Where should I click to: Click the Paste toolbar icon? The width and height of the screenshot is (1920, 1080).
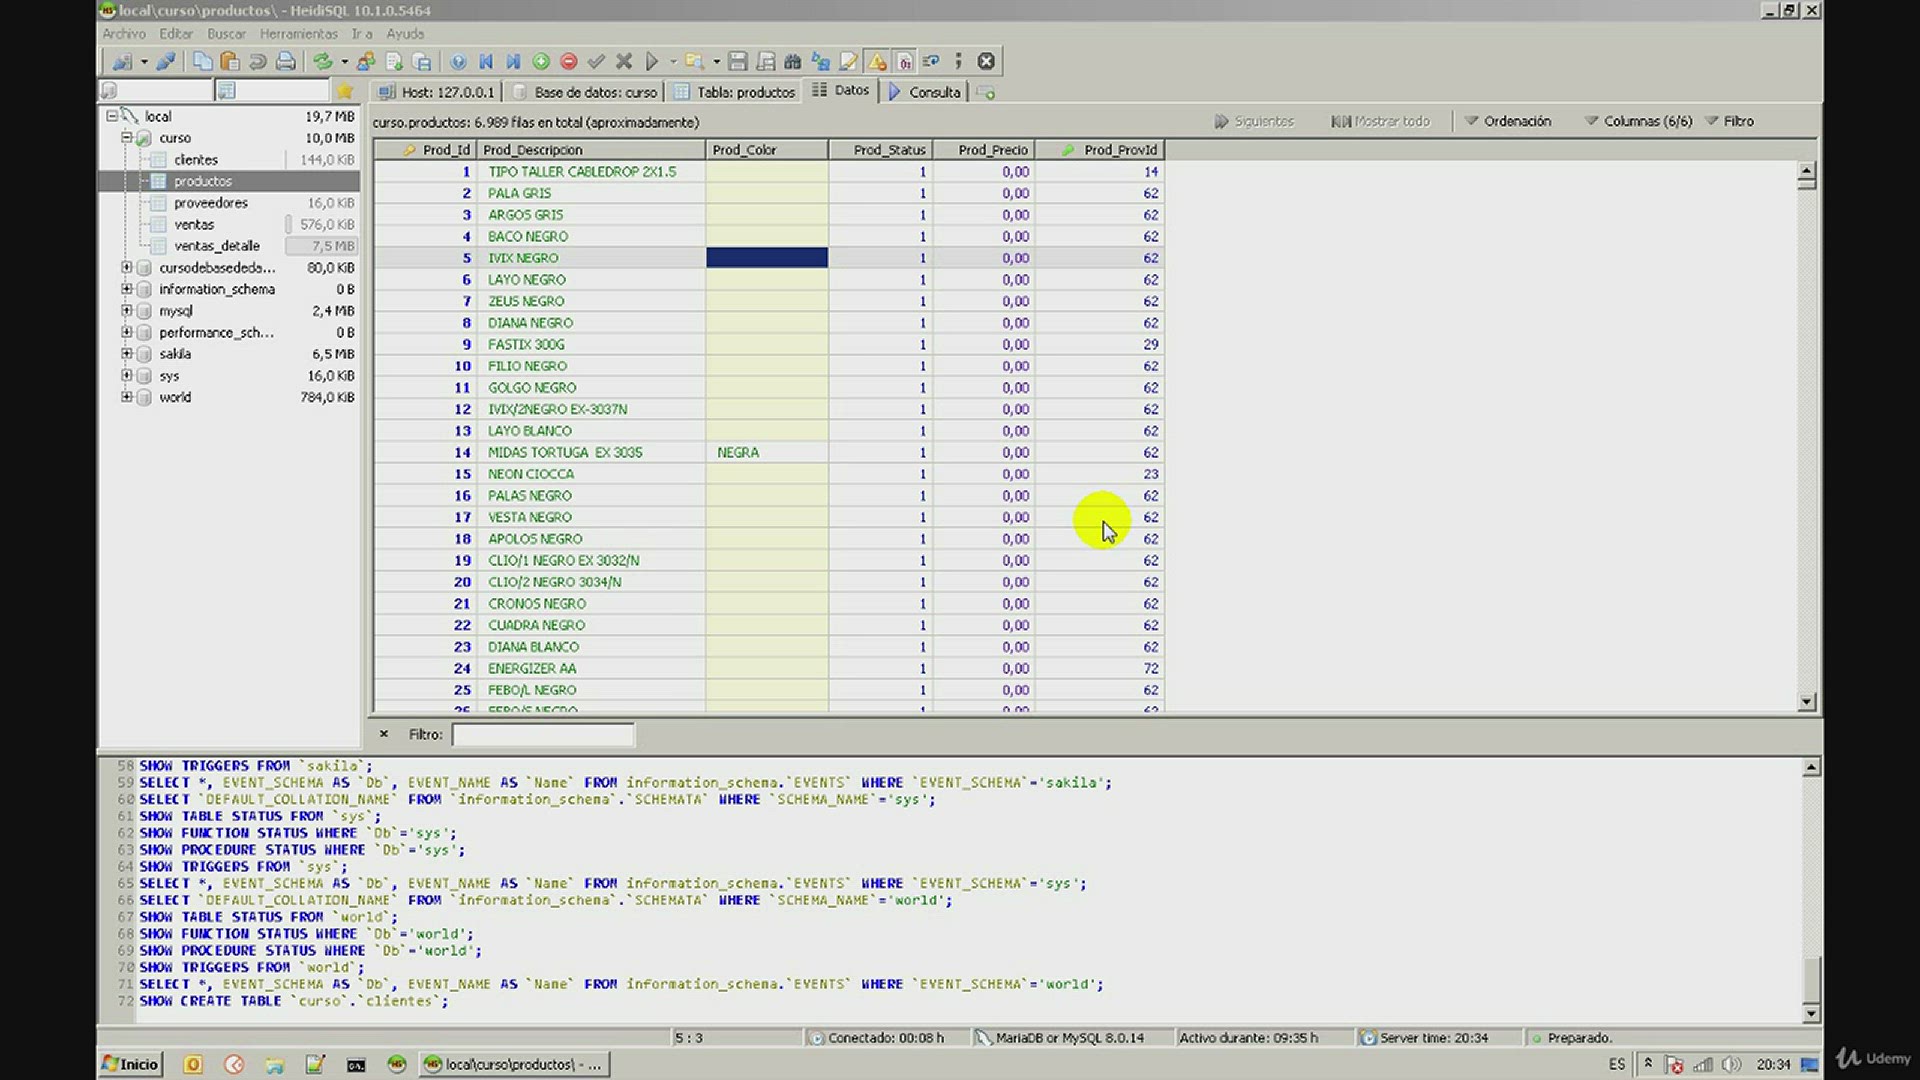click(x=230, y=62)
